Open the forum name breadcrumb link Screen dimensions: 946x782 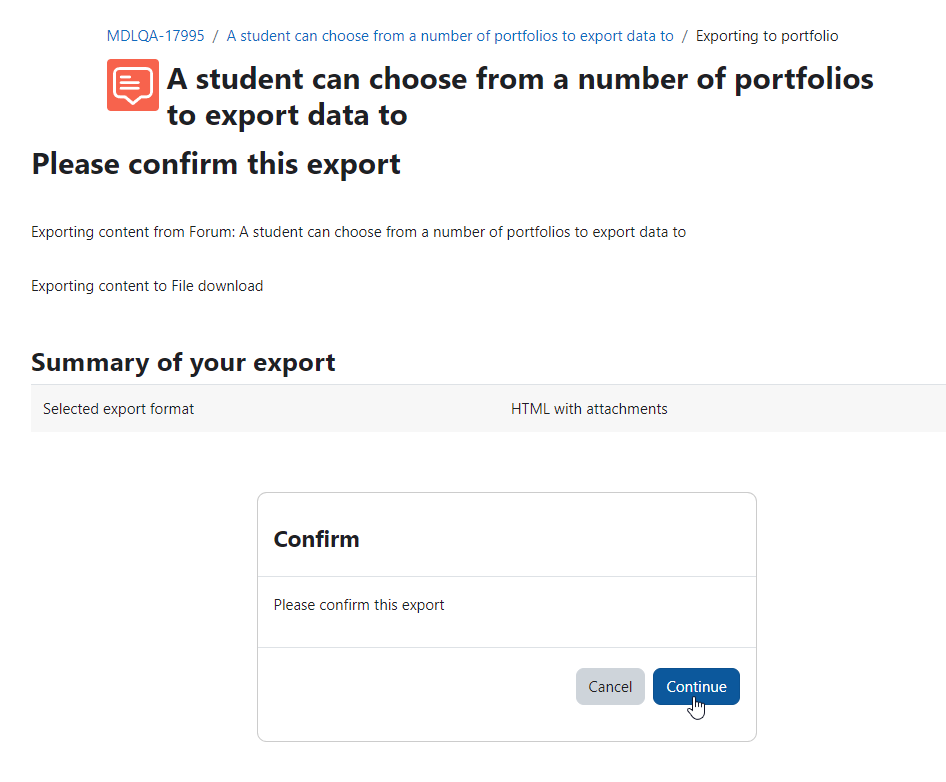coord(449,36)
